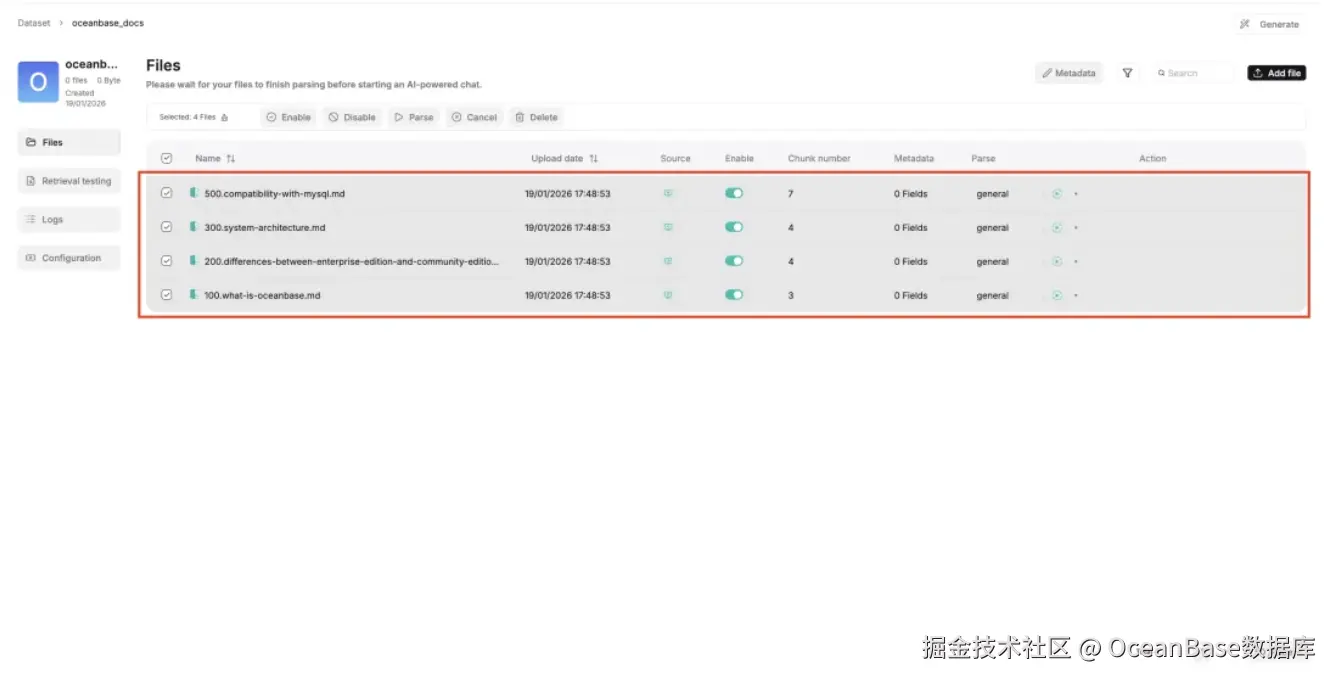Screen dimensions: 1336x682
Task: Click the source icon of 100.what-is-oceanbase.md
Action: [668, 296]
